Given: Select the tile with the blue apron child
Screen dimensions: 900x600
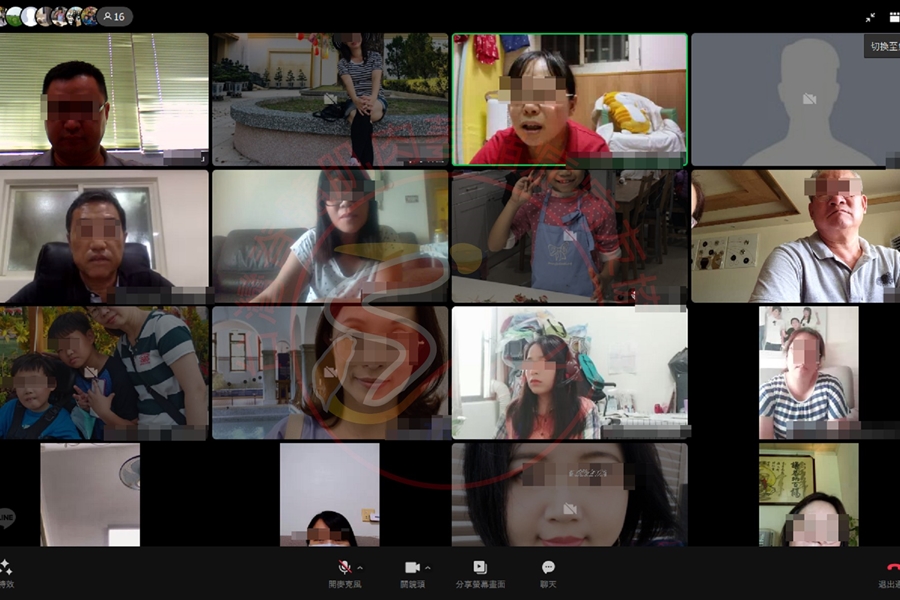Looking at the screenshot, I should (569, 236).
